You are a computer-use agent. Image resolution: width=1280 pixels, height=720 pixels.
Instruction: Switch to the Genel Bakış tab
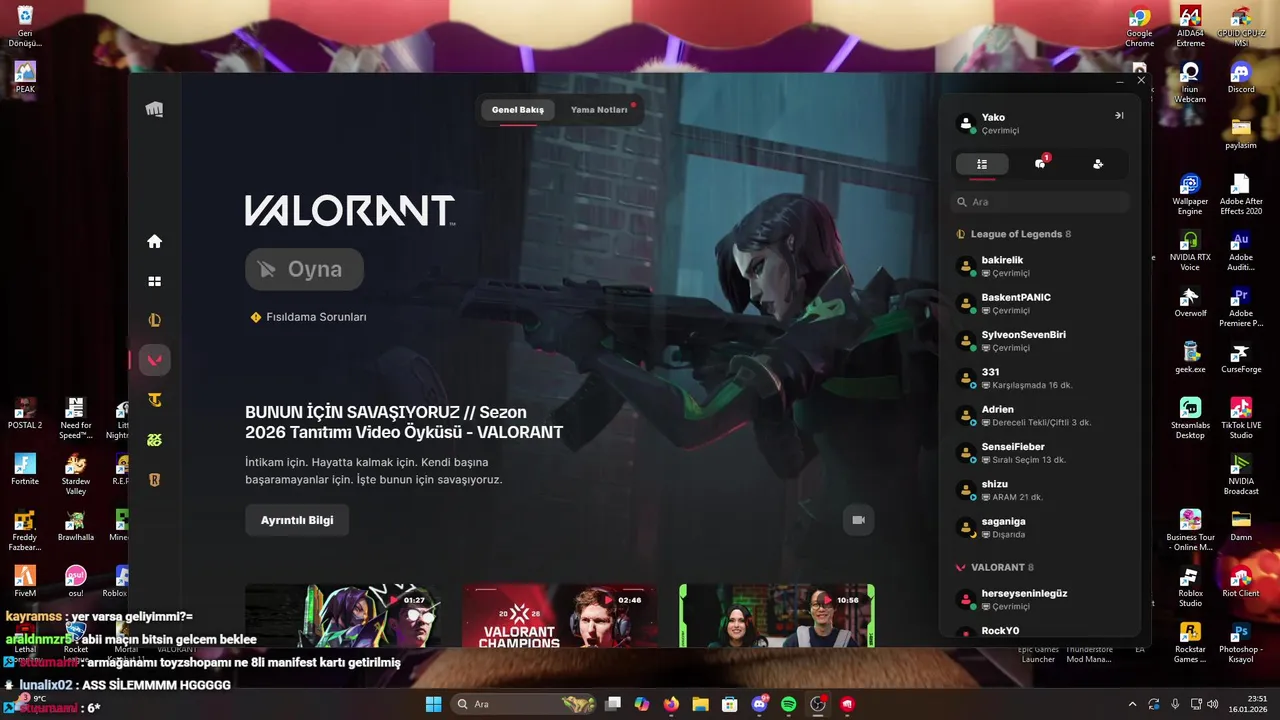click(518, 110)
